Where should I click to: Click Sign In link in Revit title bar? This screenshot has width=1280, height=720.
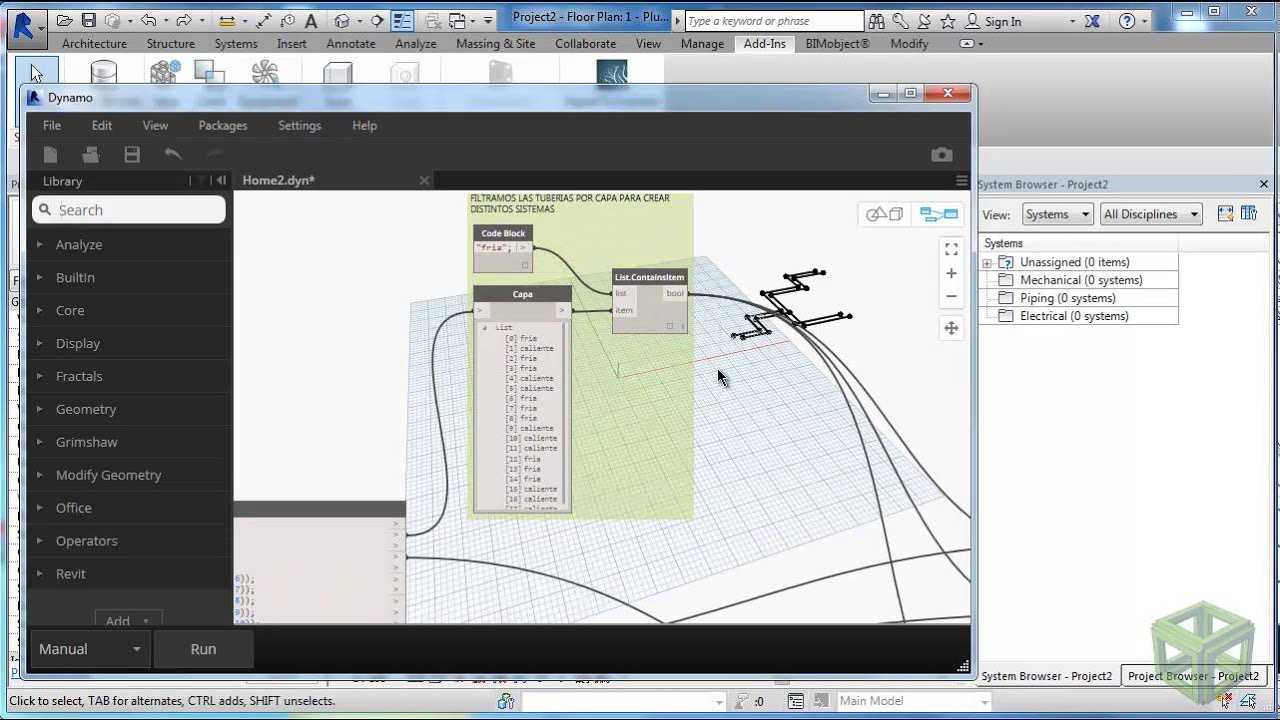1003,22
